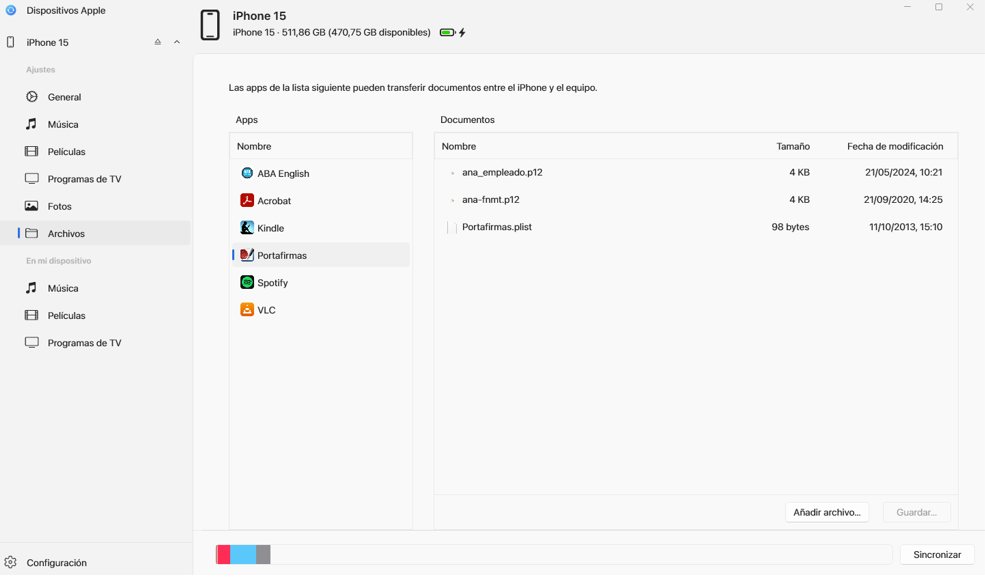Select the ana-fnmt.p12 file name
The width and height of the screenshot is (985, 577).
pyautogui.click(x=491, y=200)
